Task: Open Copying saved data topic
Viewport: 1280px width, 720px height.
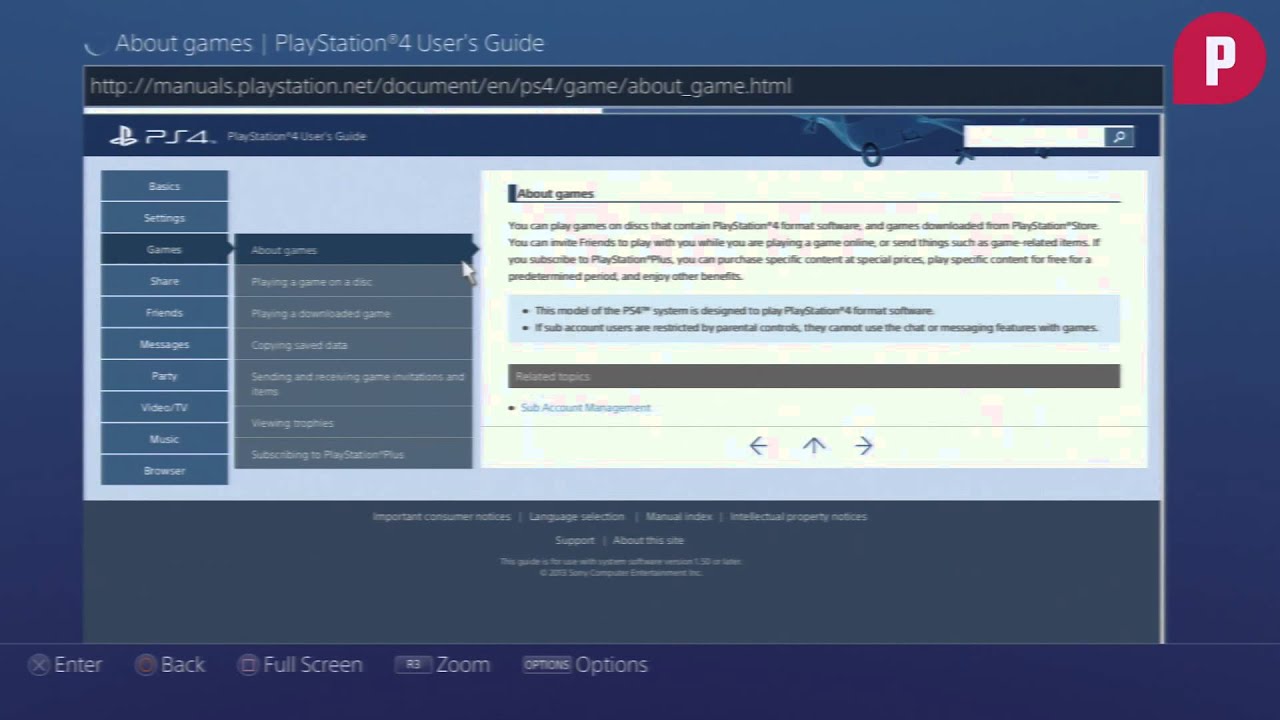Action: (x=353, y=345)
